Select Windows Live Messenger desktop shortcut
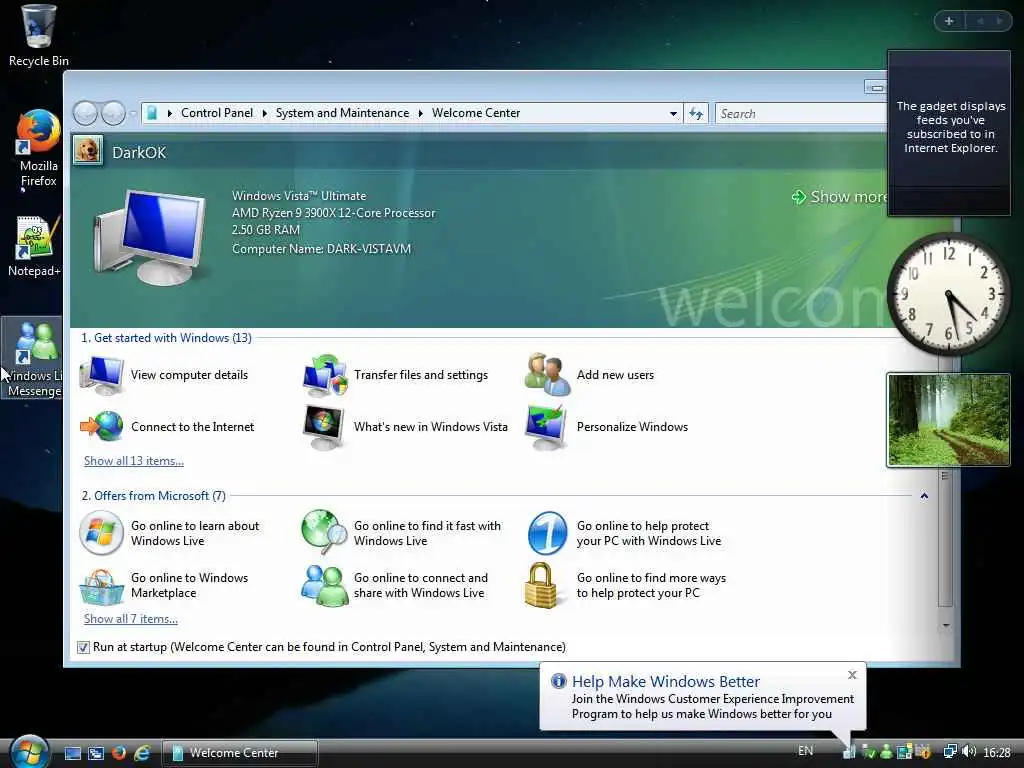This screenshot has height=768, width=1024. pyautogui.click(x=33, y=358)
